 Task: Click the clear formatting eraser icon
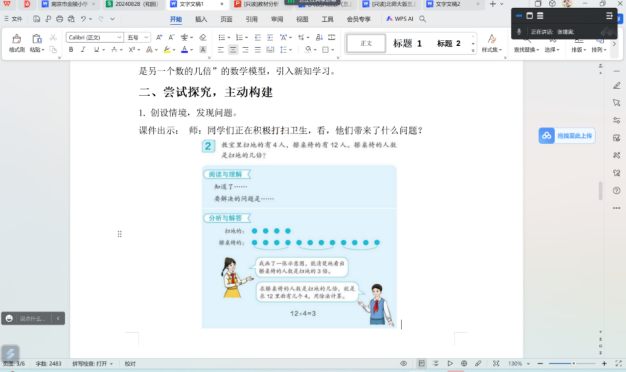point(203,37)
